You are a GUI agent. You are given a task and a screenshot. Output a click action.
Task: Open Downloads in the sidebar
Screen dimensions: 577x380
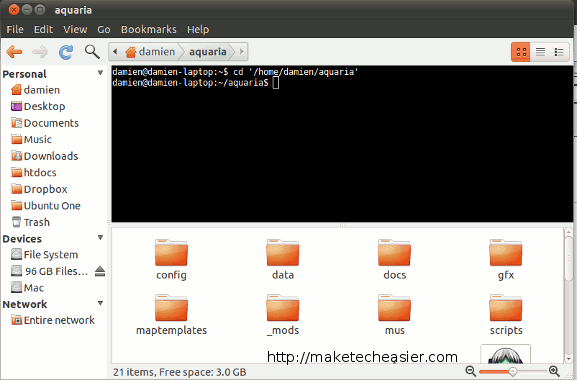45,156
